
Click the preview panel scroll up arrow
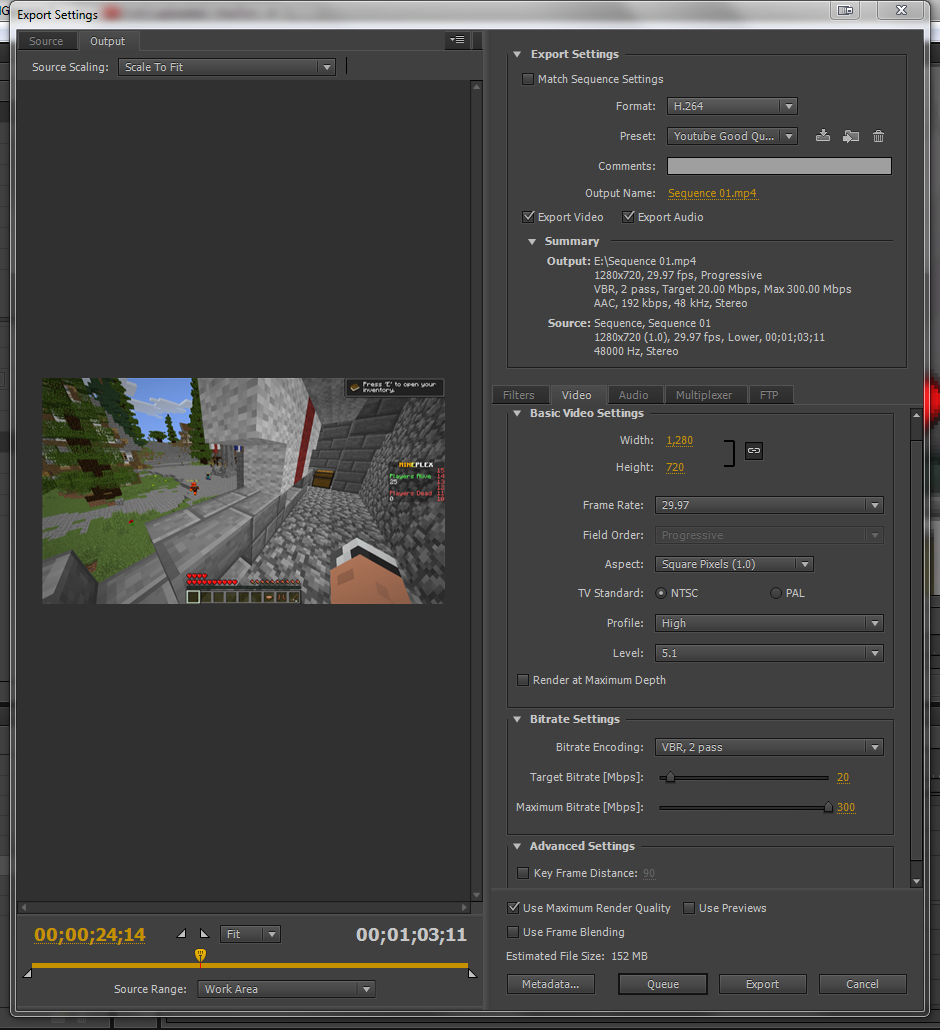pos(477,87)
